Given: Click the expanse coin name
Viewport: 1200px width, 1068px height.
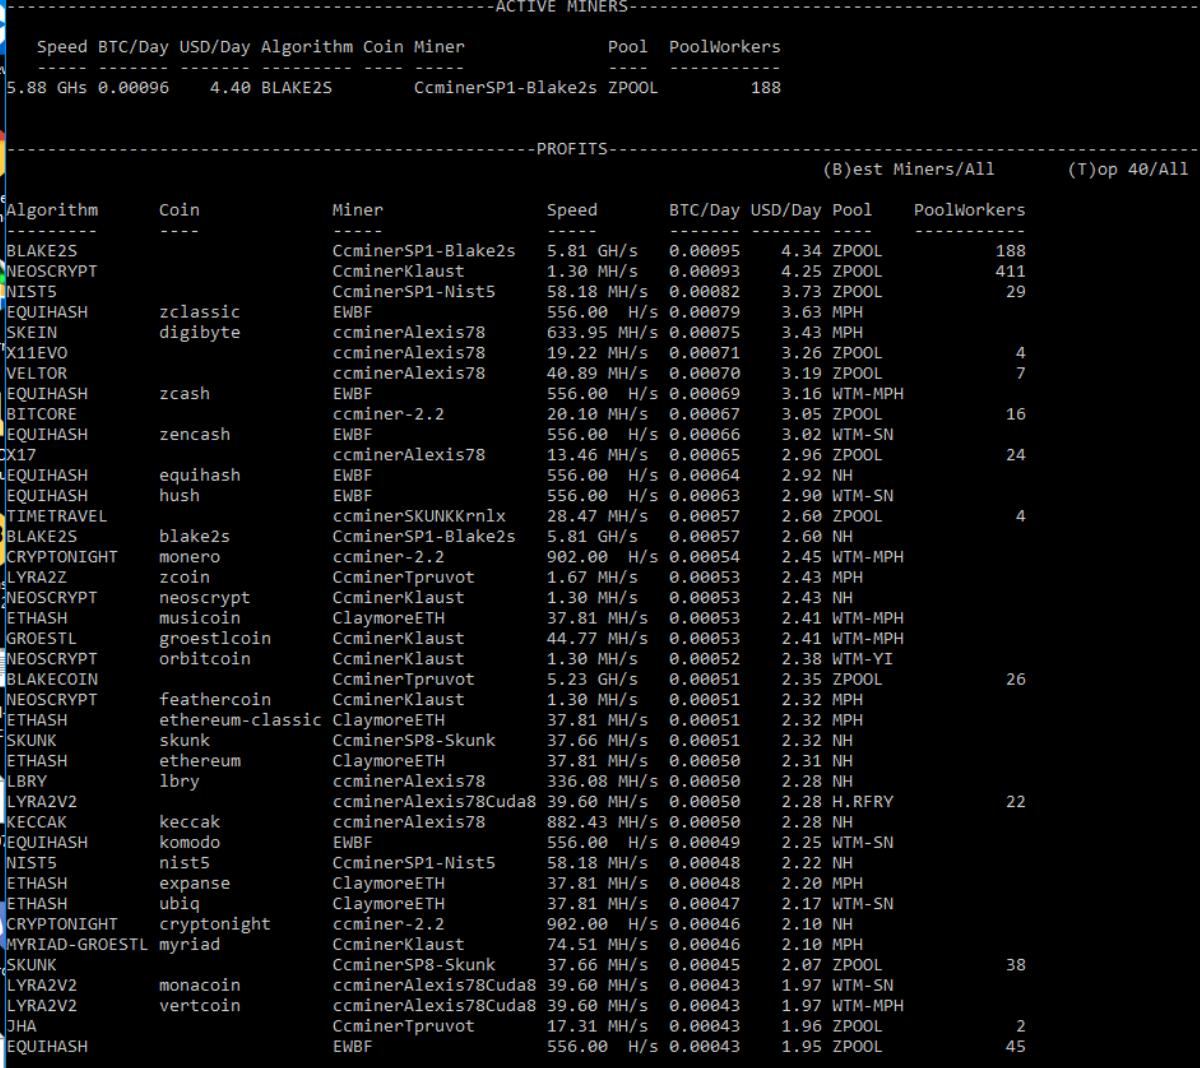Looking at the screenshot, I should (194, 884).
